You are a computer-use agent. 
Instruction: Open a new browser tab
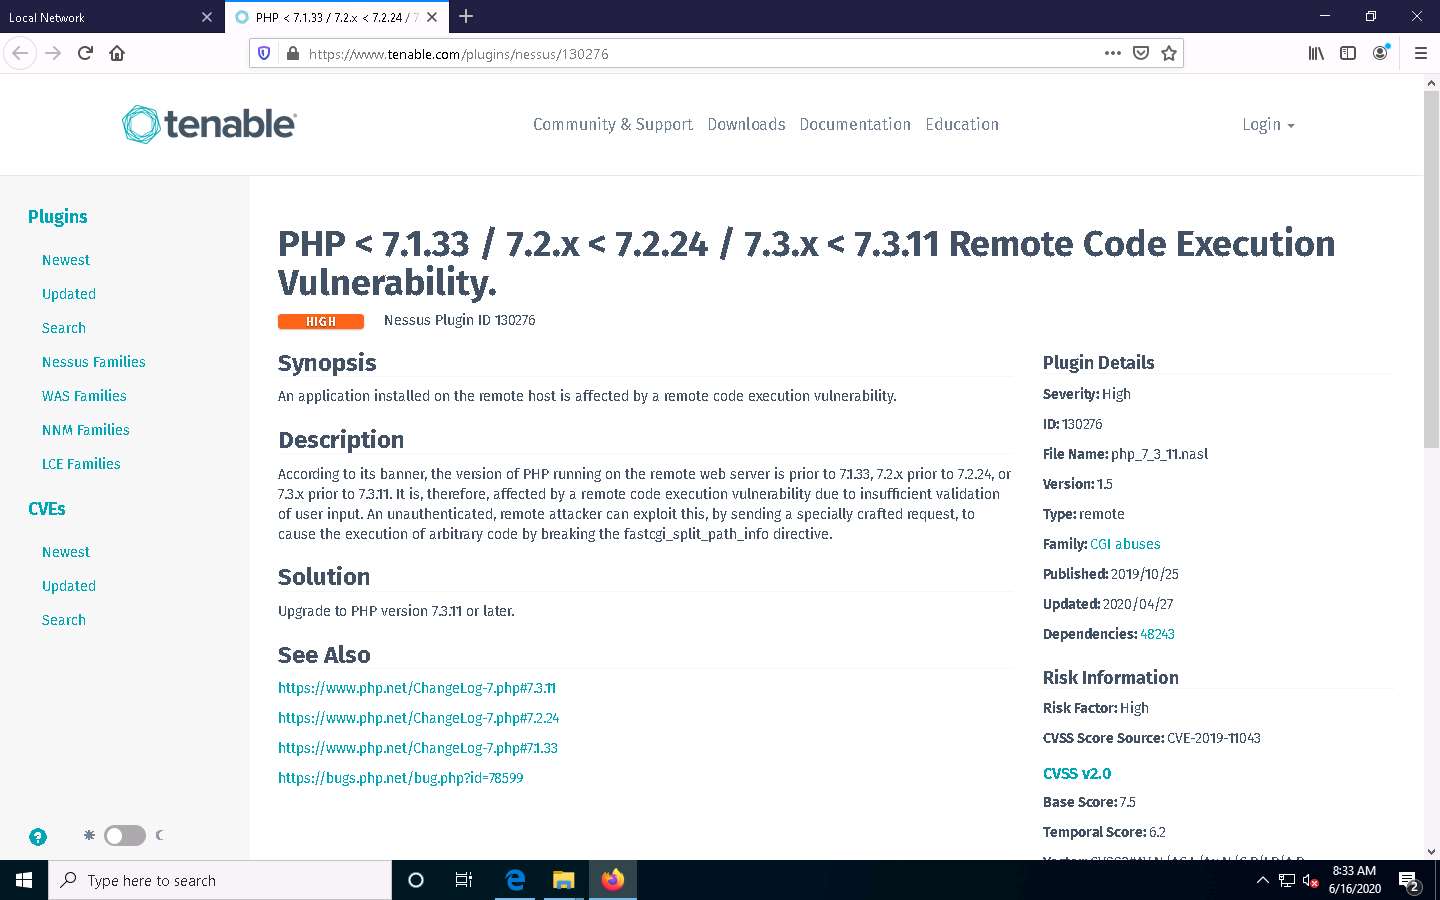pyautogui.click(x=466, y=16)
